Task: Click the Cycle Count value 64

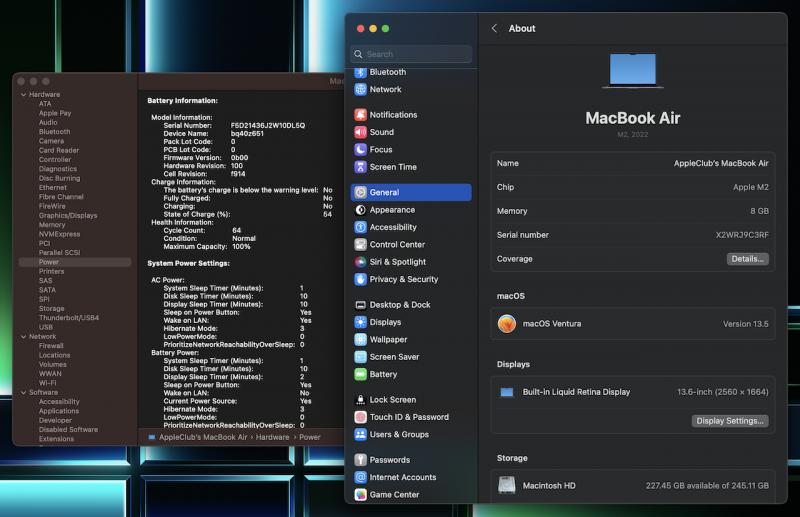Action: point(236,230)
